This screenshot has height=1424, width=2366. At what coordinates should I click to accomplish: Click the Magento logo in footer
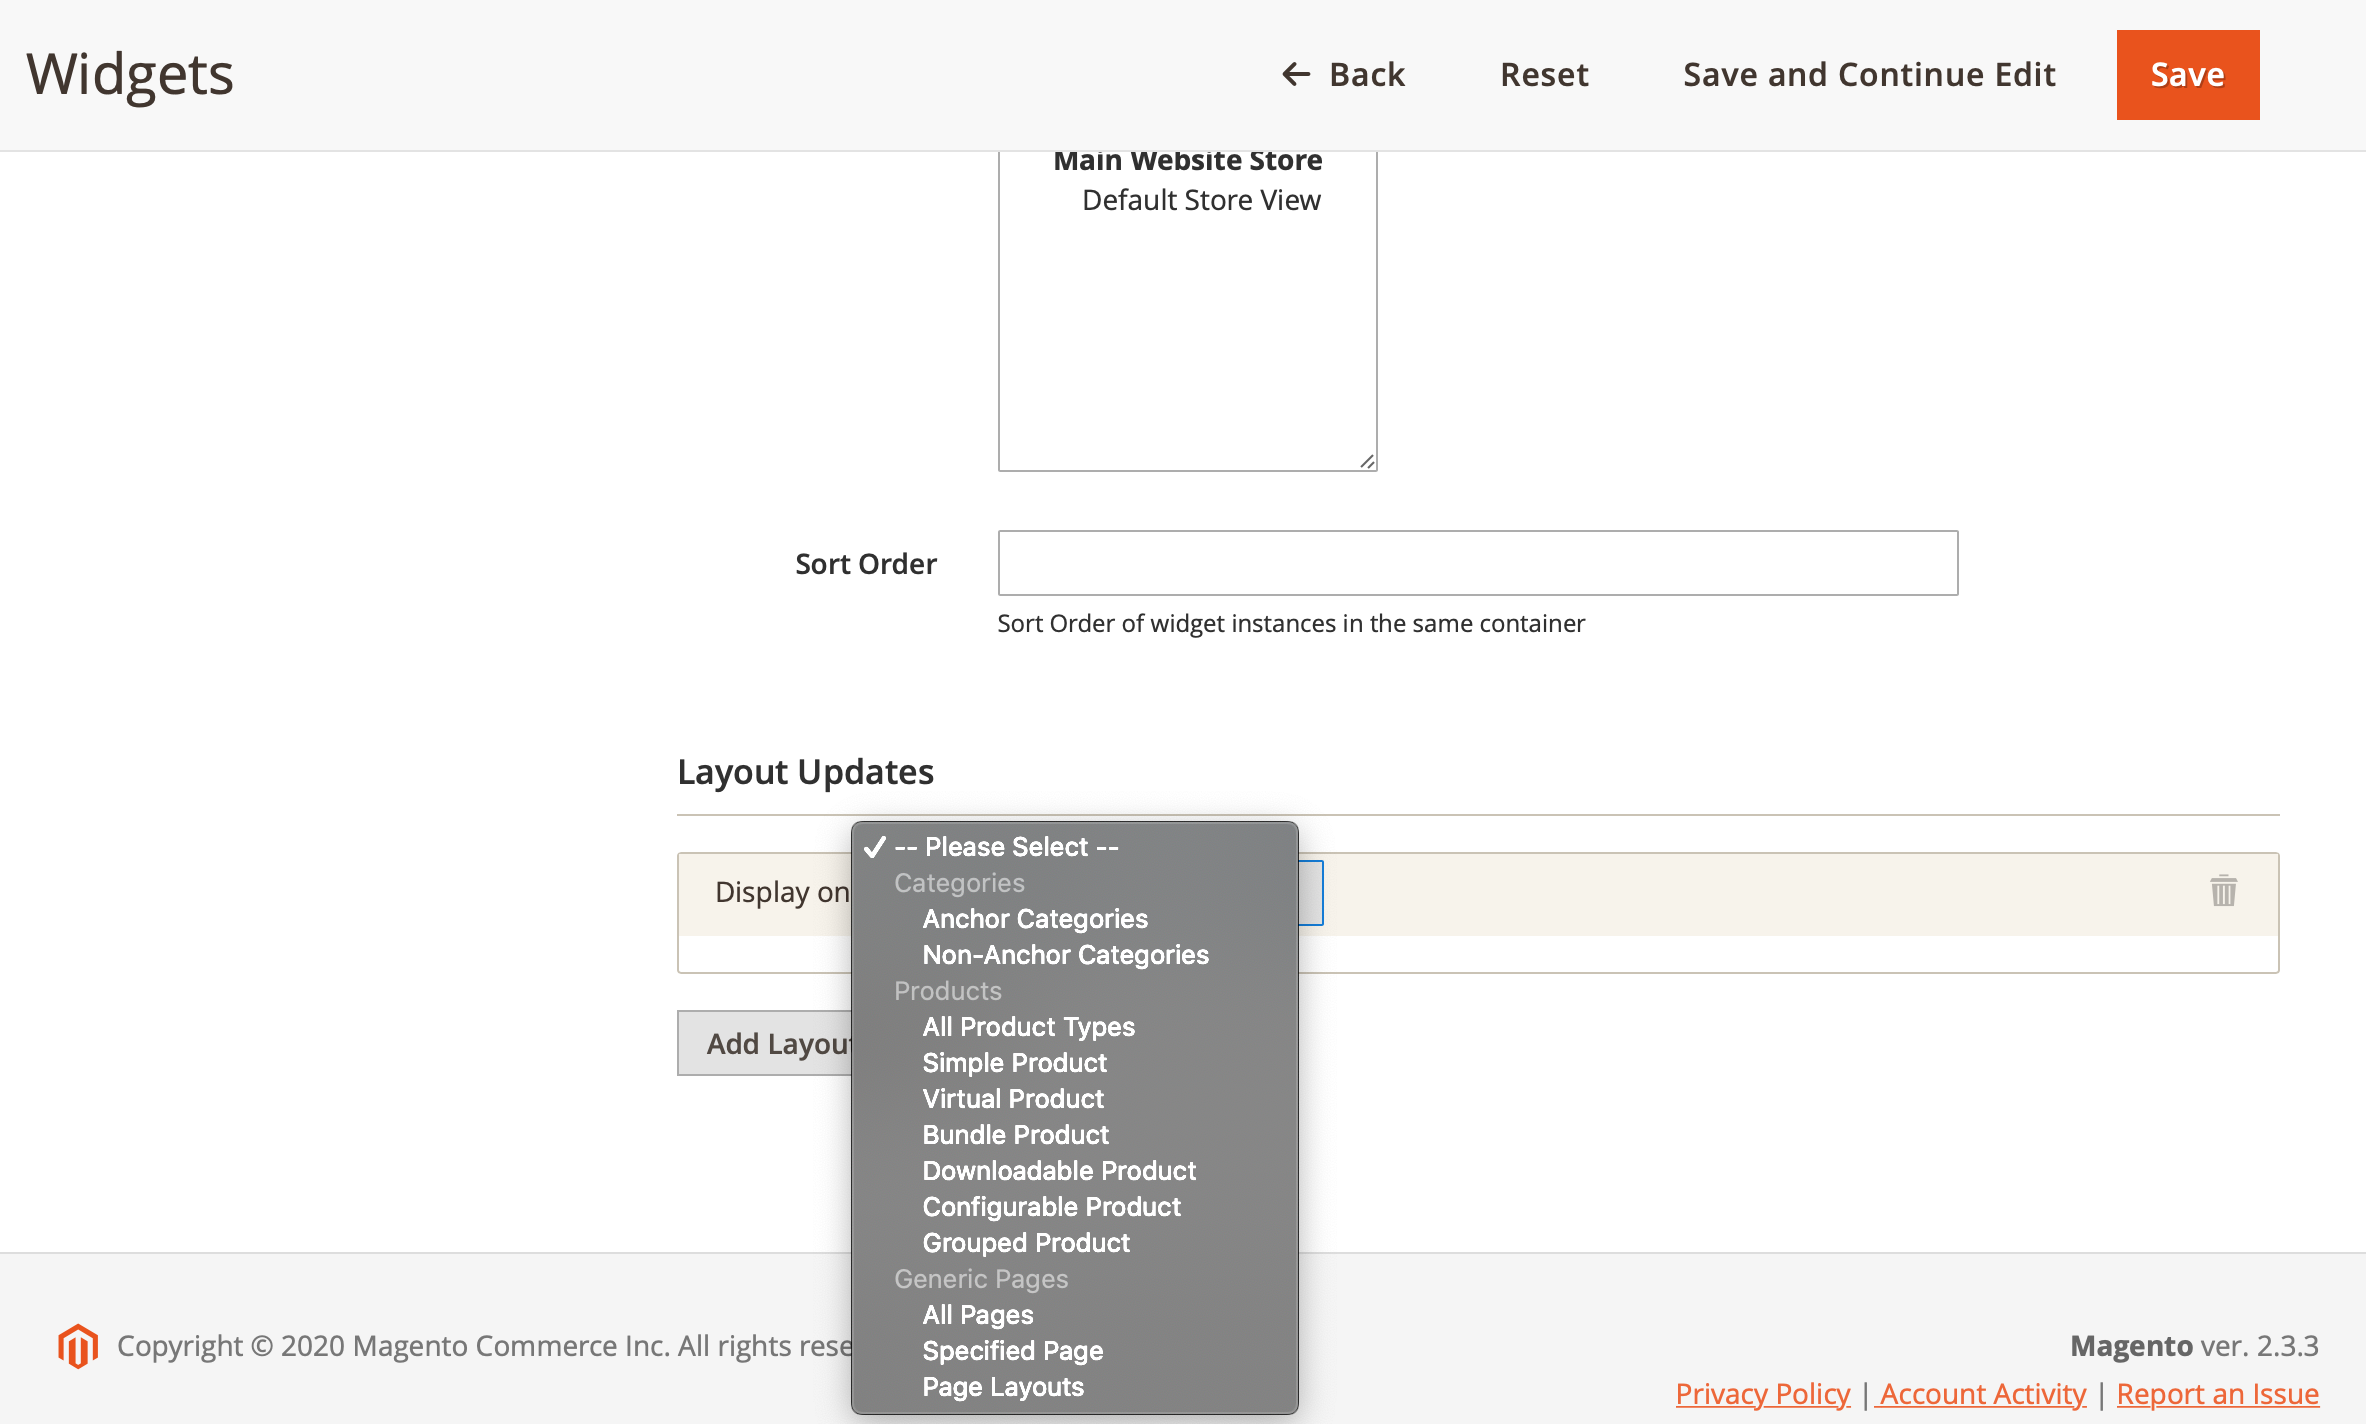coord(78,1346)
